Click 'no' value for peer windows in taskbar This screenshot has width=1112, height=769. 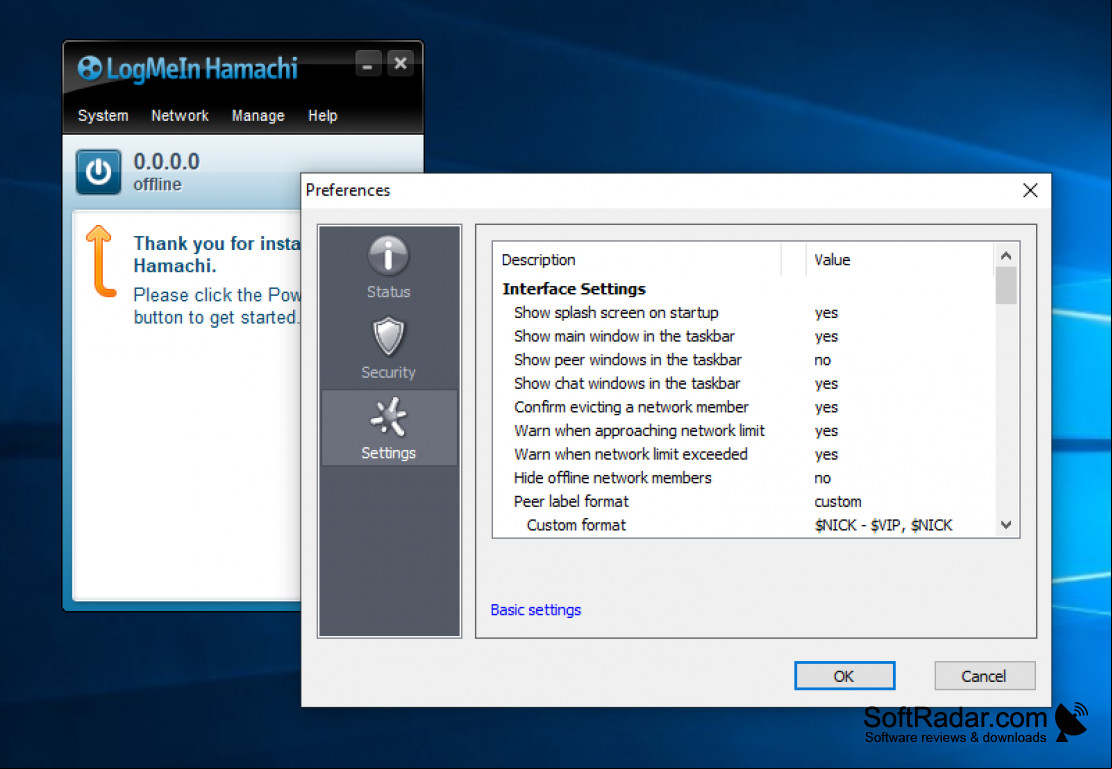click(x=822, y=360)
